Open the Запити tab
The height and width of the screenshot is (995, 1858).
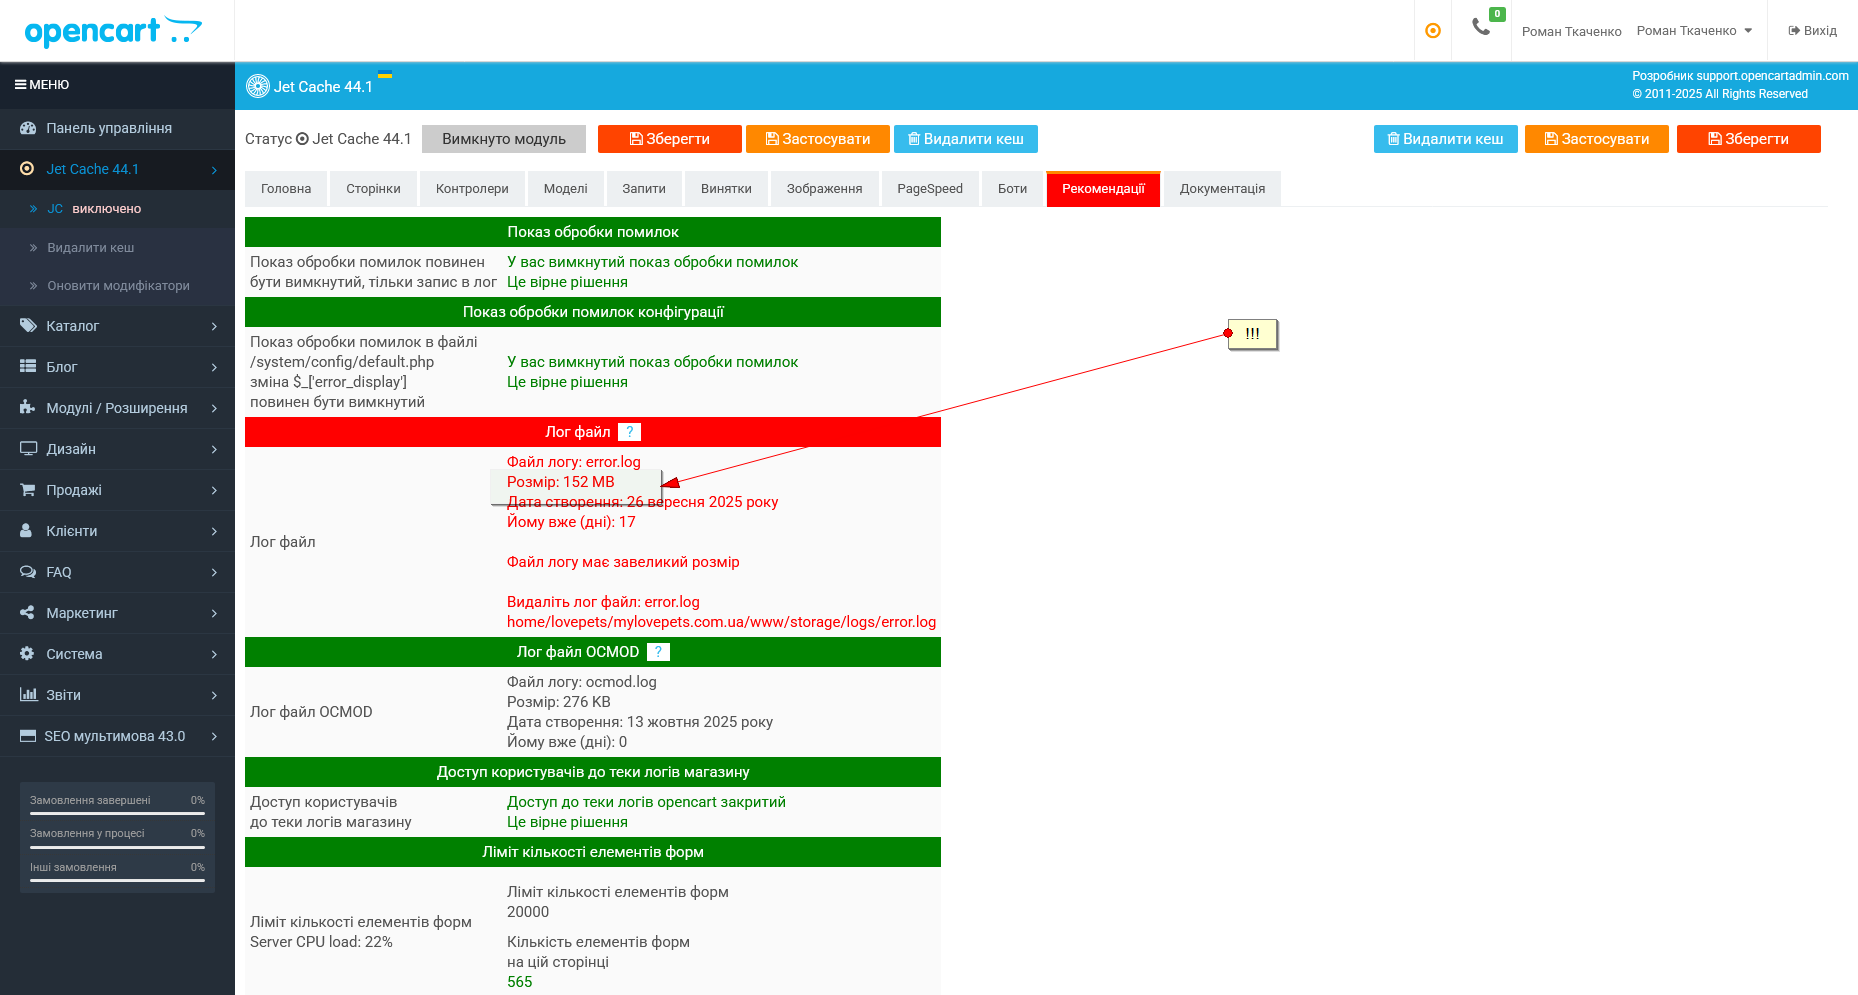pos(644,189)
